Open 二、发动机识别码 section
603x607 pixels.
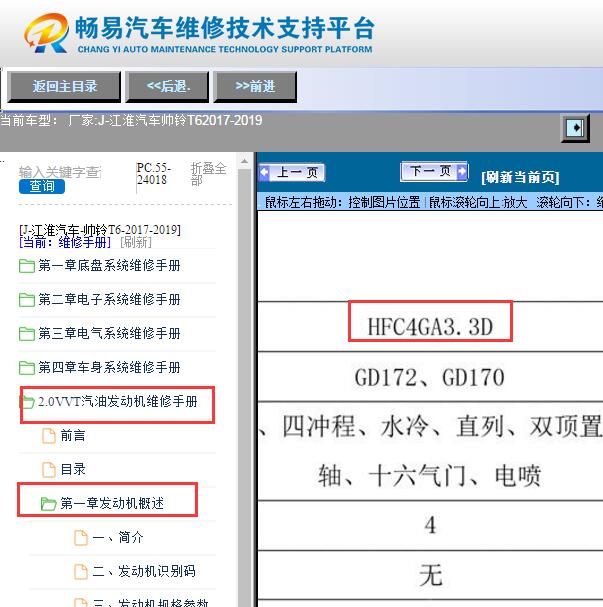click(144, 571)
